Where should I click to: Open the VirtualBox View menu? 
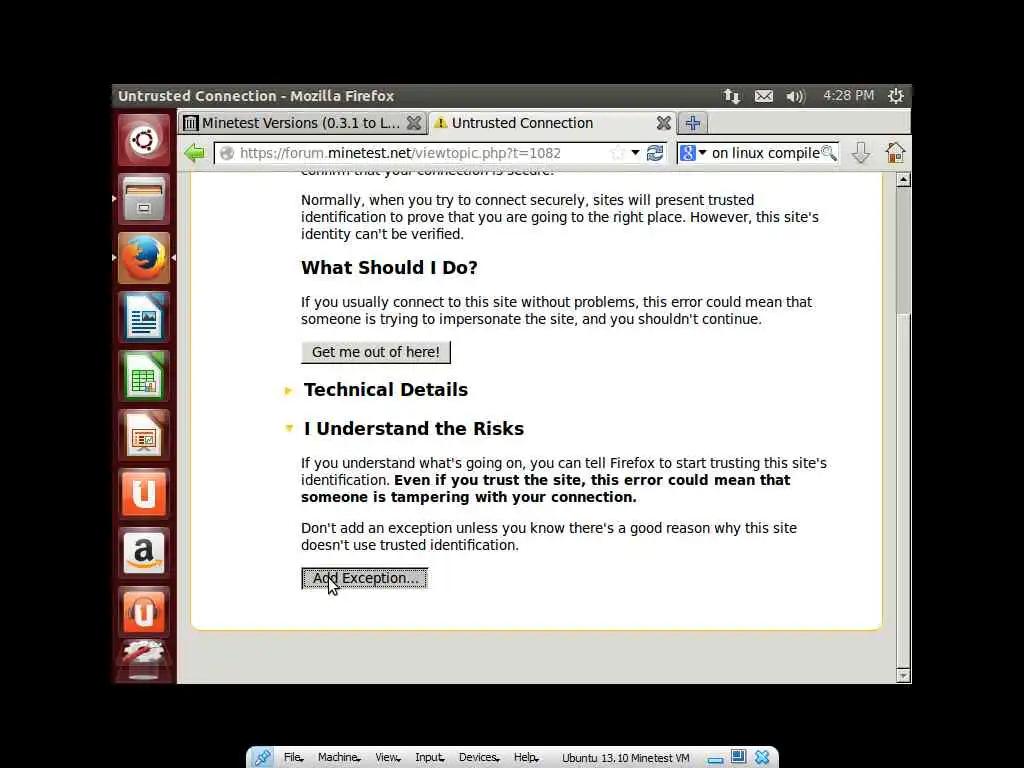point(387,758)
